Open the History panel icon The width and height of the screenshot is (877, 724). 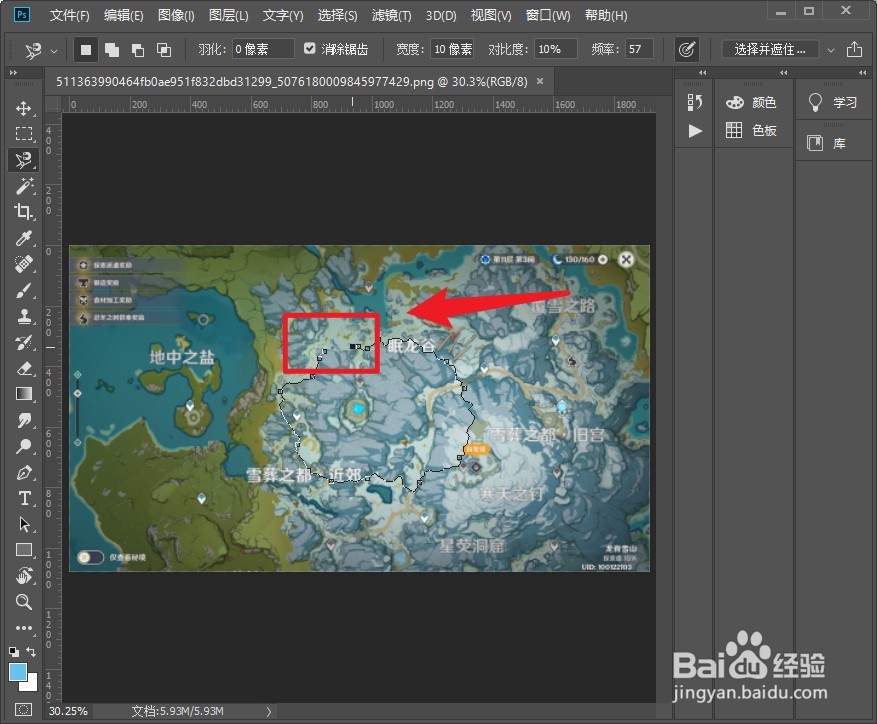click(694, 102)
